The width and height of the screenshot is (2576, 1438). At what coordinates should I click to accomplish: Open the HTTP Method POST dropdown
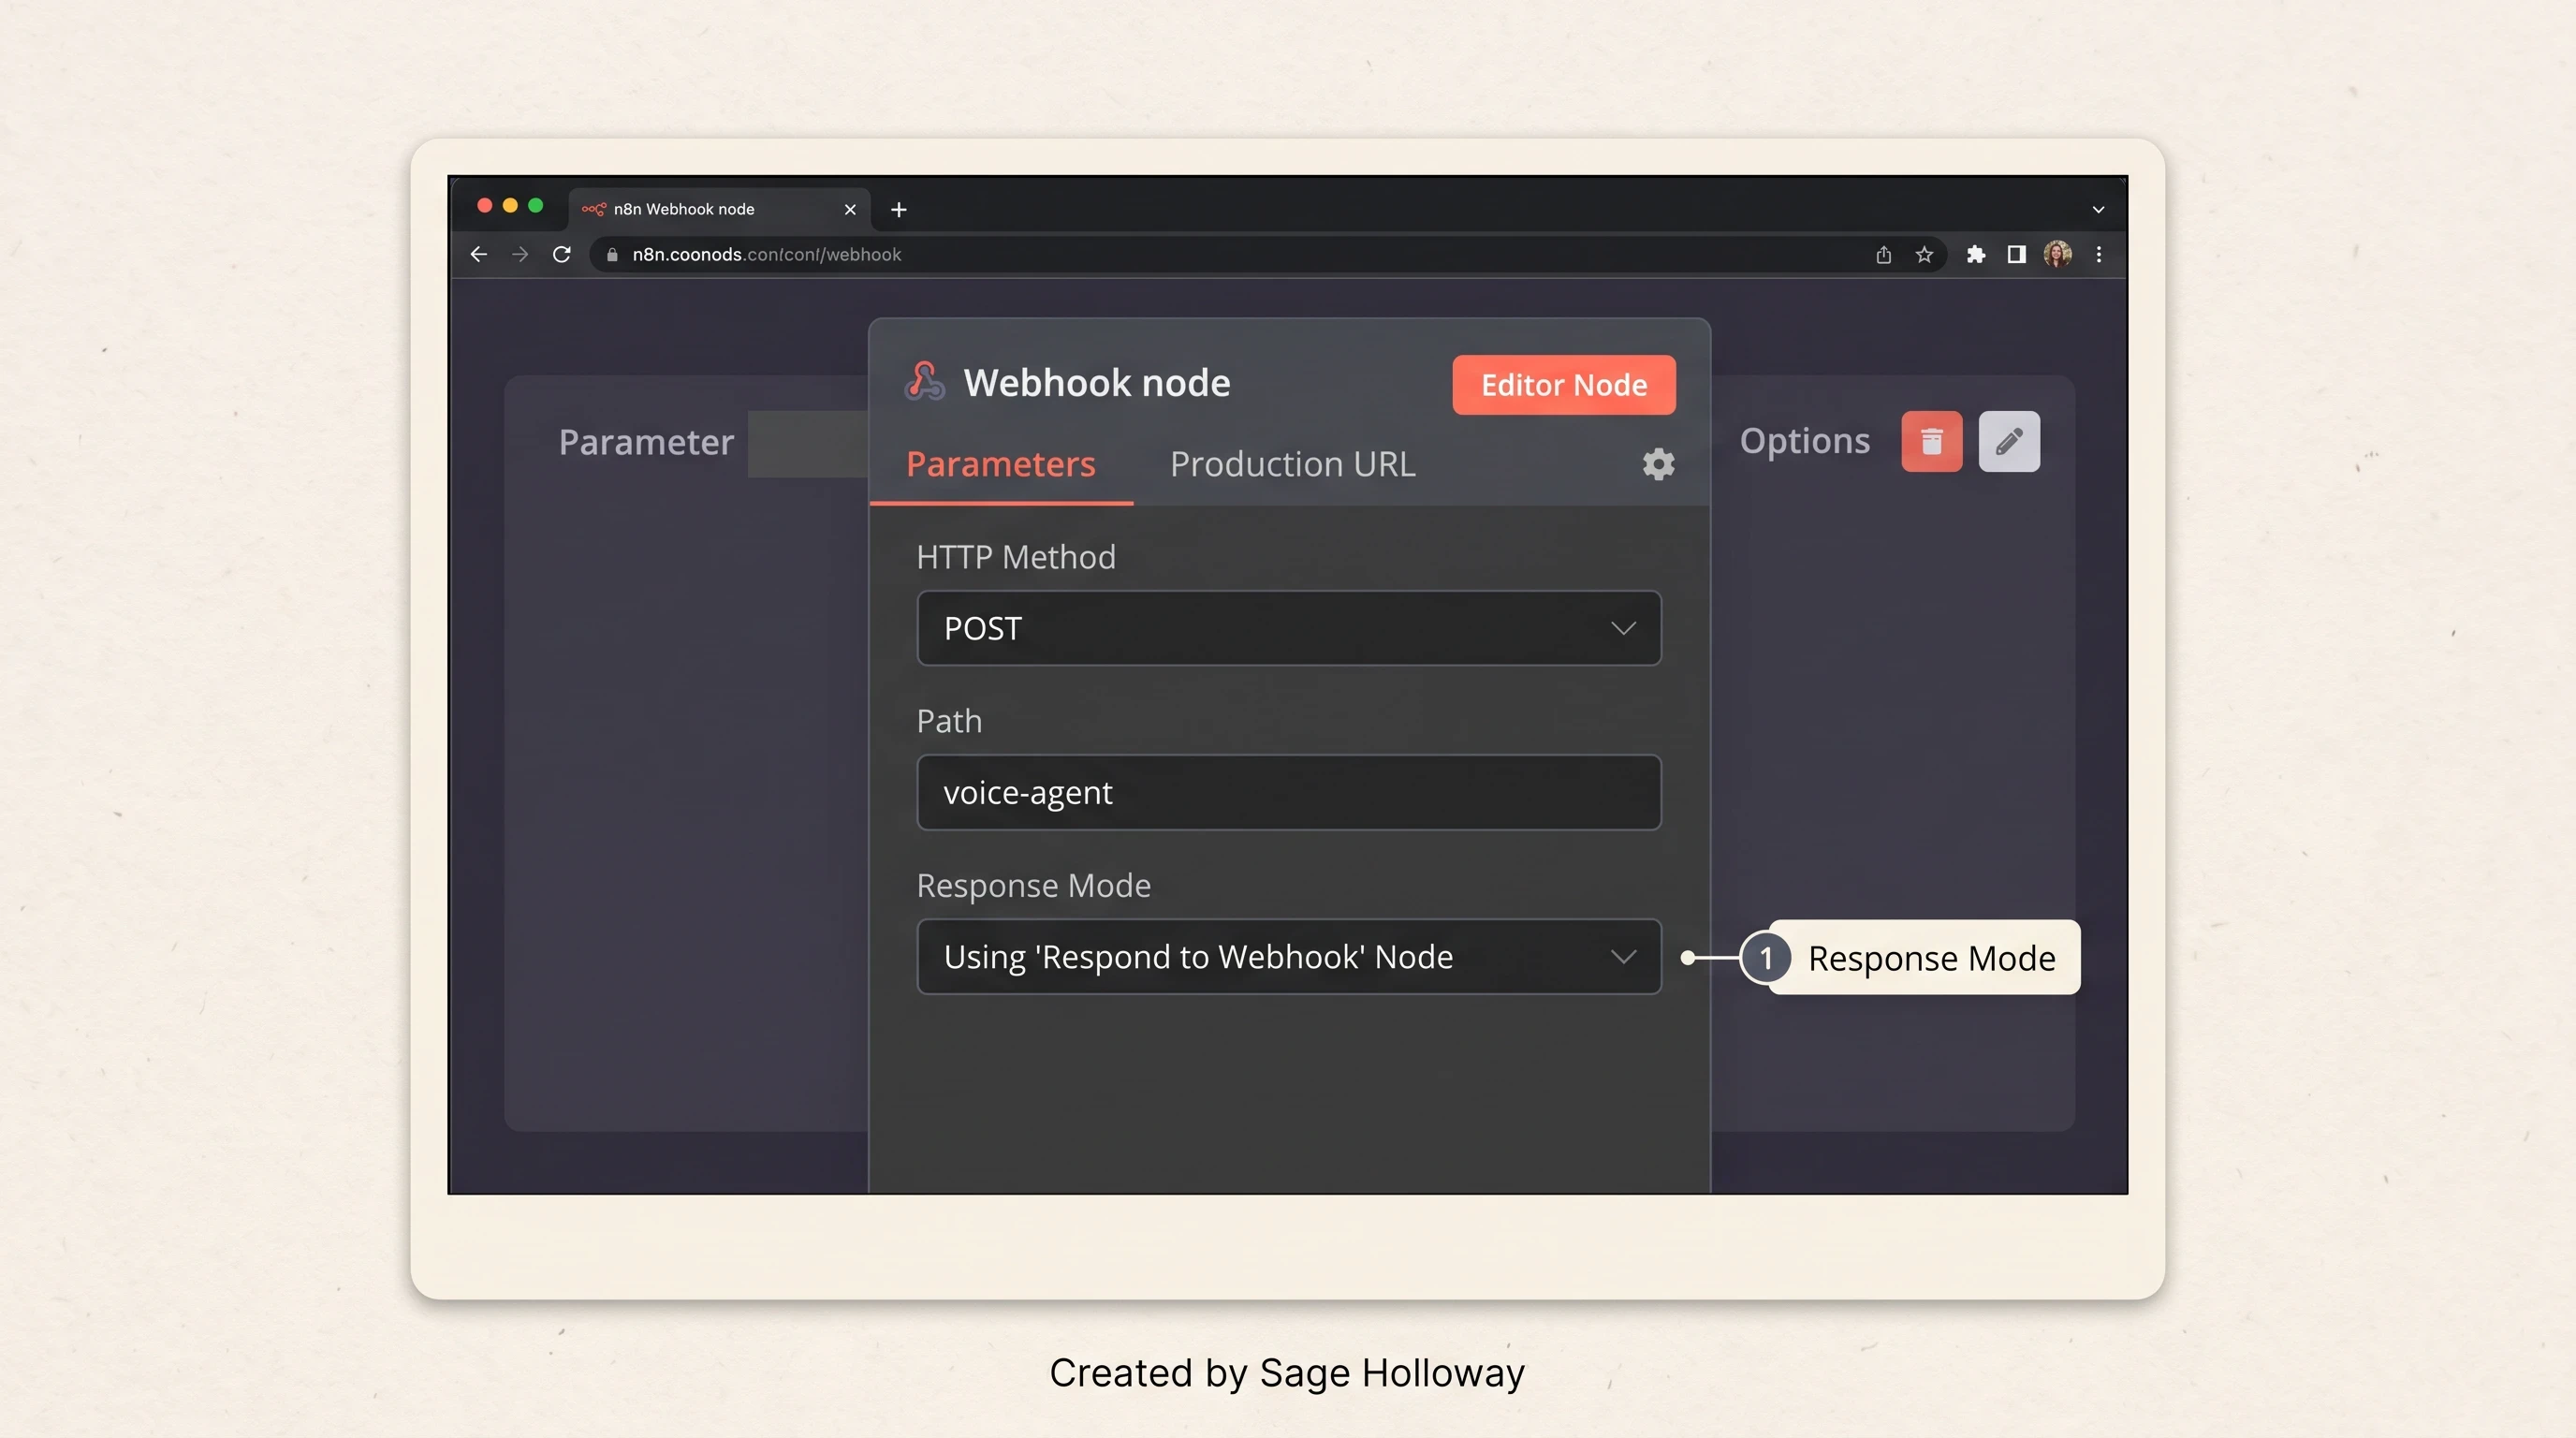coord(1289,628)
